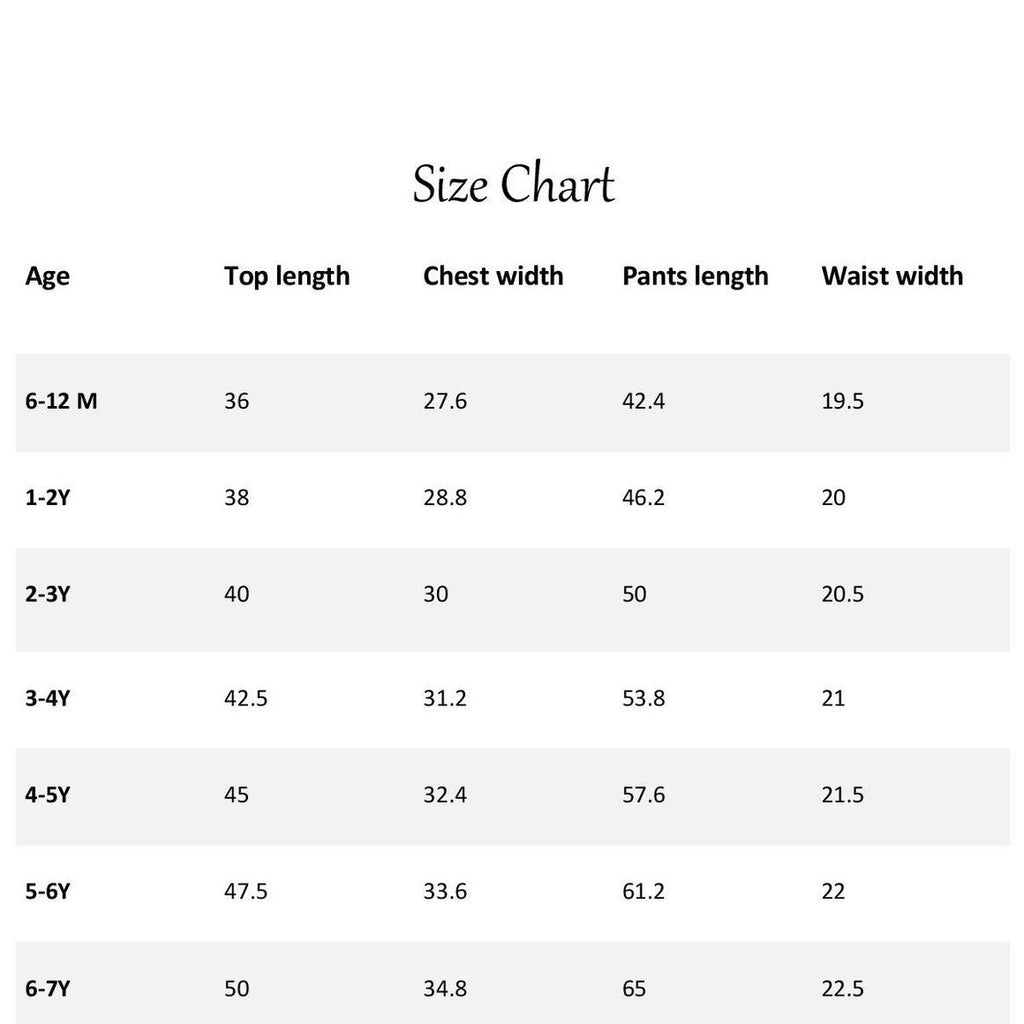Viewport: 1024px width, 1024px height.
Task: Click the 6-12 M age row label
Action: pos(61,400)
